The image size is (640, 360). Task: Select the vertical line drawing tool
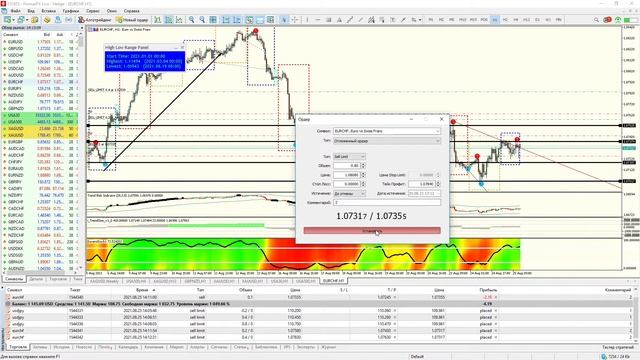[x=307, y=20]
